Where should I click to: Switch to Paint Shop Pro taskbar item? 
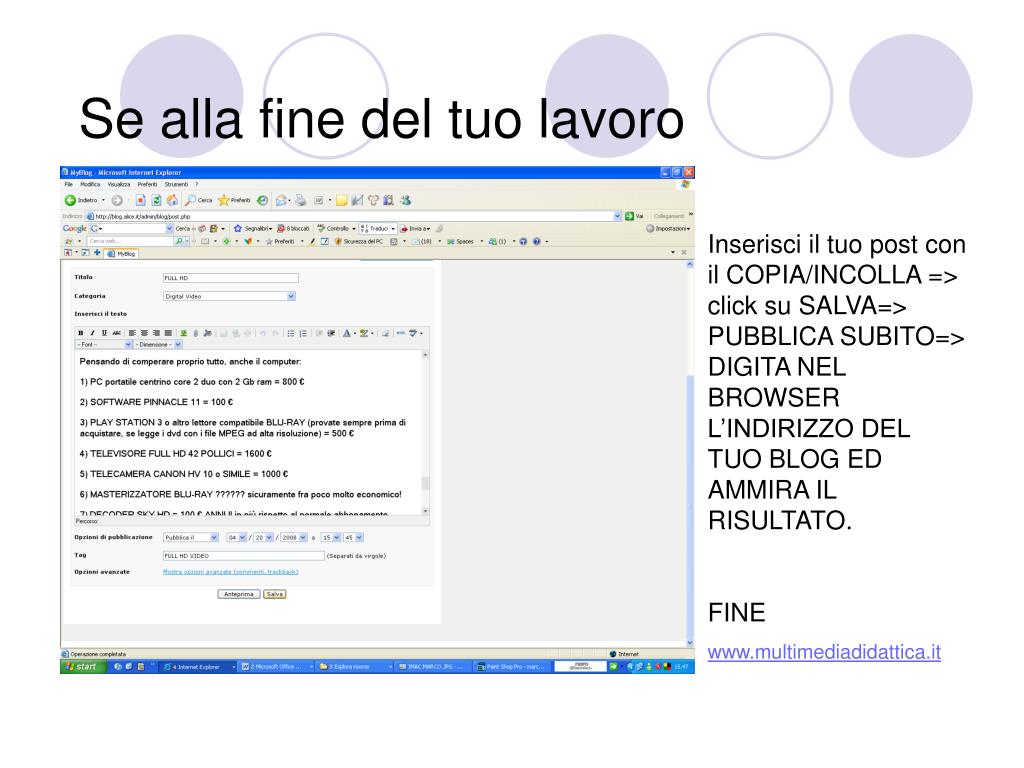513,667
